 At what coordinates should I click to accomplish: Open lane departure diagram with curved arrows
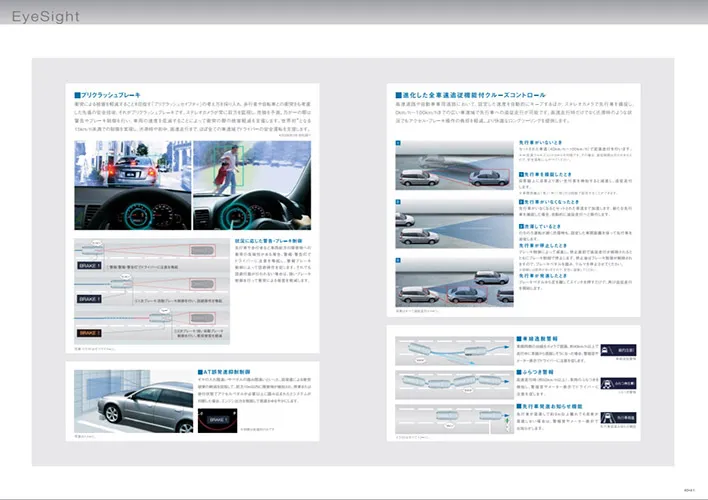click(454, 351)
